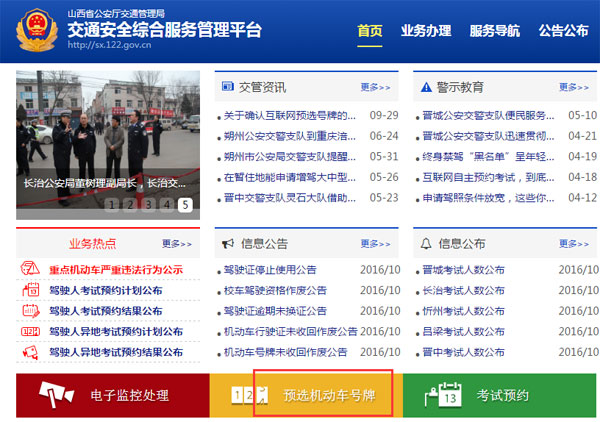Open article 申请驾照条件放宽，这些你...
The width and height of the screenshot is (600, 422).
click(488, 198)
